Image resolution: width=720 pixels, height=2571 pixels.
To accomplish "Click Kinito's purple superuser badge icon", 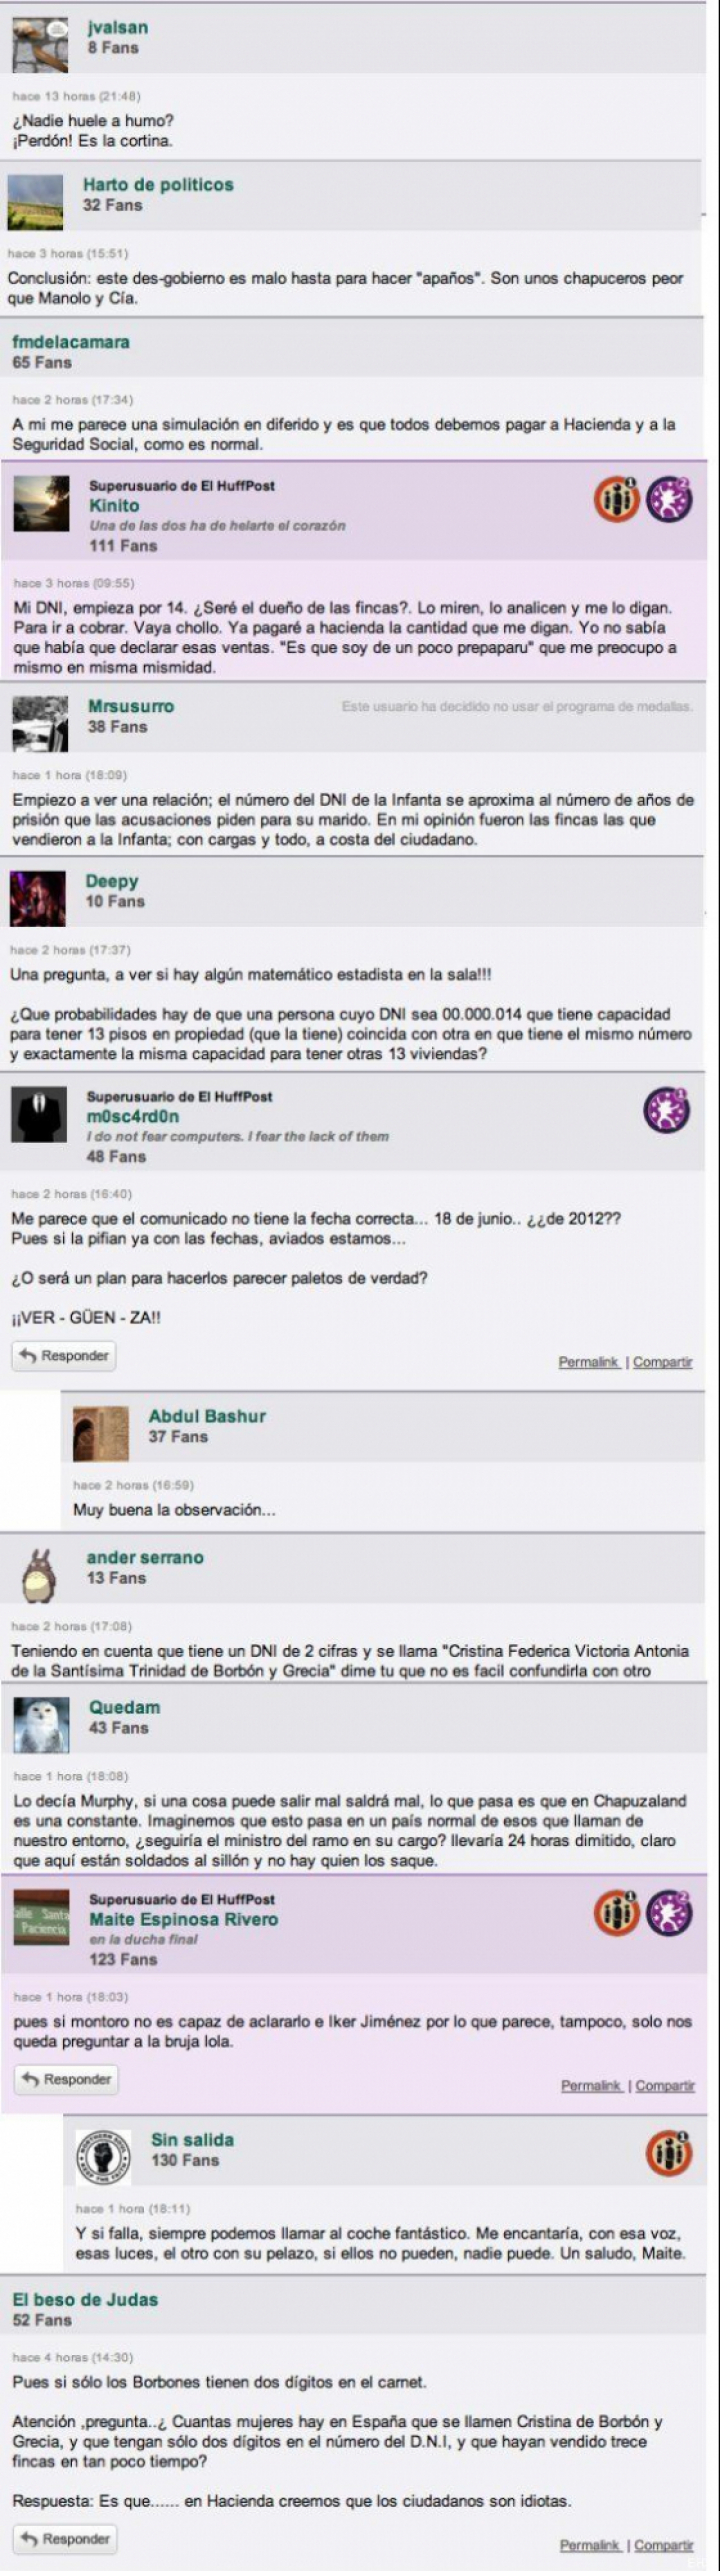I will coord(669,499).
